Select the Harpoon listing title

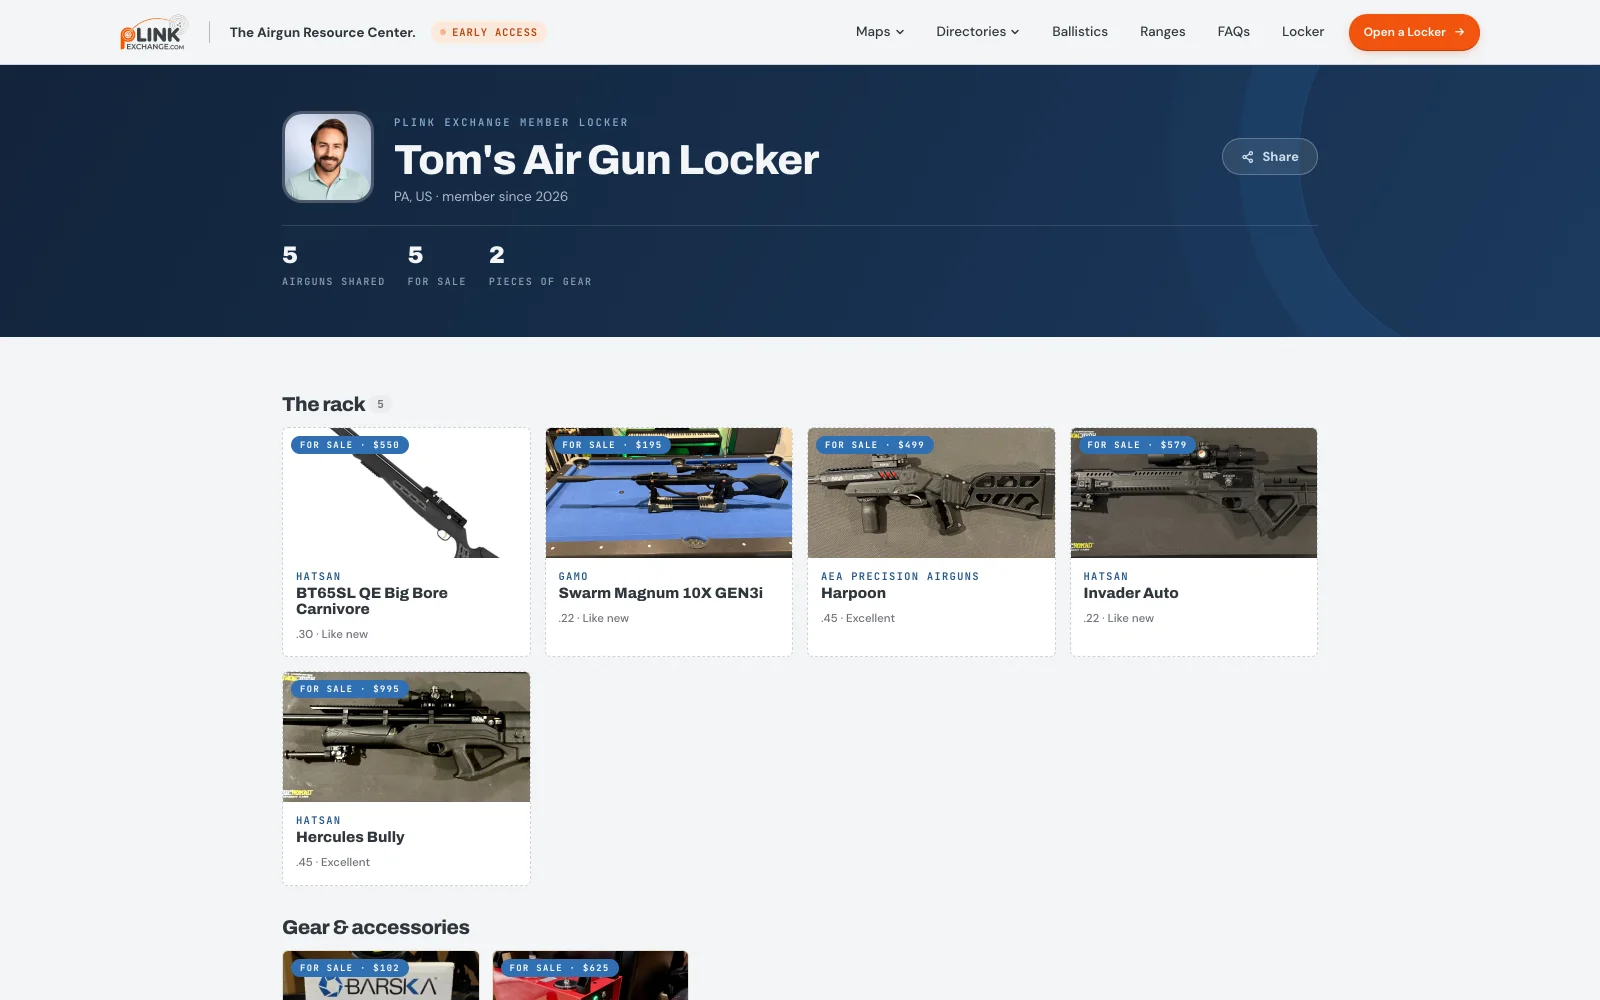pyautogui.click(x=853, y=593)
